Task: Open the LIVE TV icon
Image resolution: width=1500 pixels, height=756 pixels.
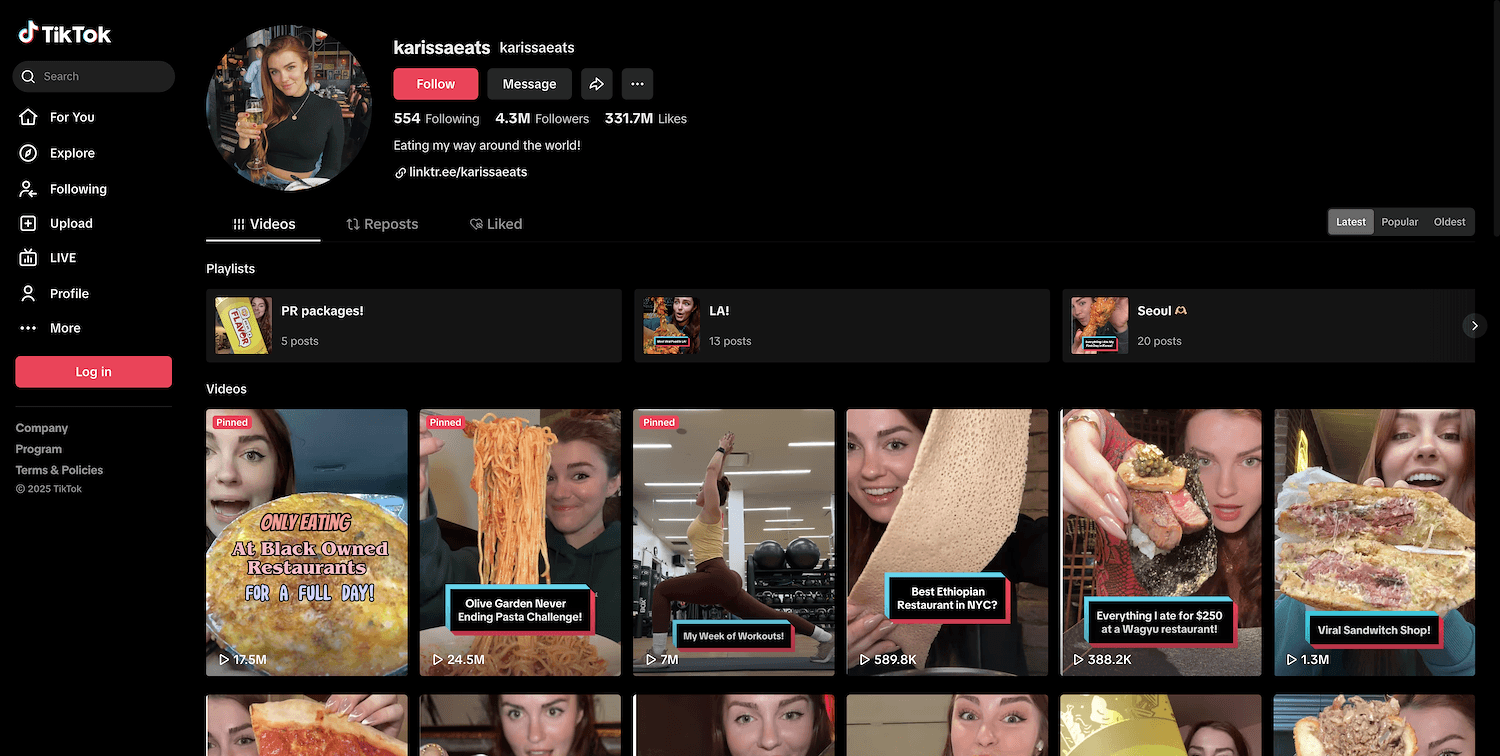Action: [29, 258]
